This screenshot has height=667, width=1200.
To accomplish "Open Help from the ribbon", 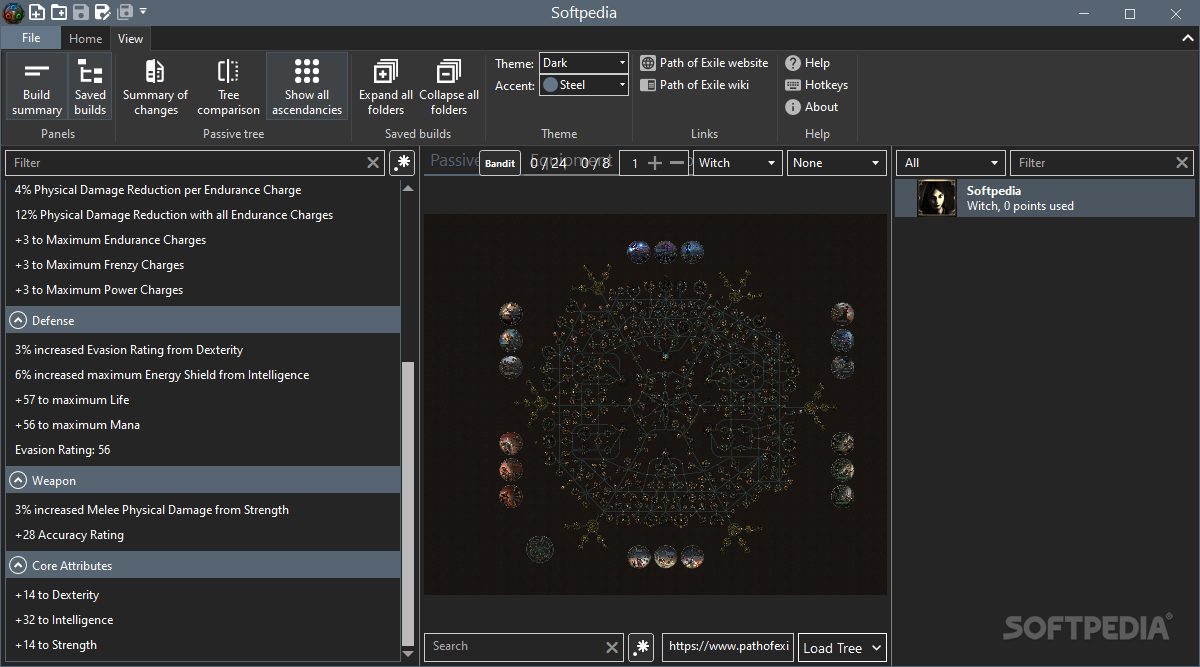I will pos(808,63).
